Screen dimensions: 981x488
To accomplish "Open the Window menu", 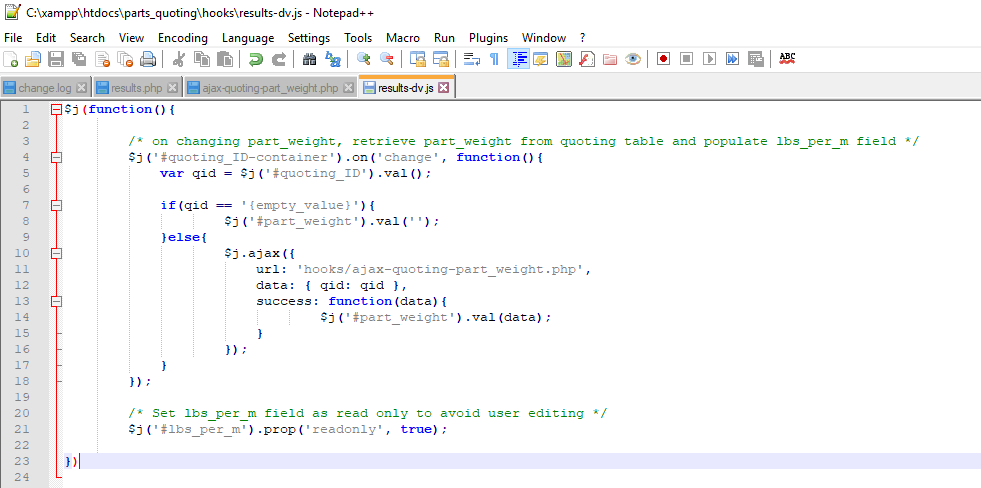I will click(544, 38).
